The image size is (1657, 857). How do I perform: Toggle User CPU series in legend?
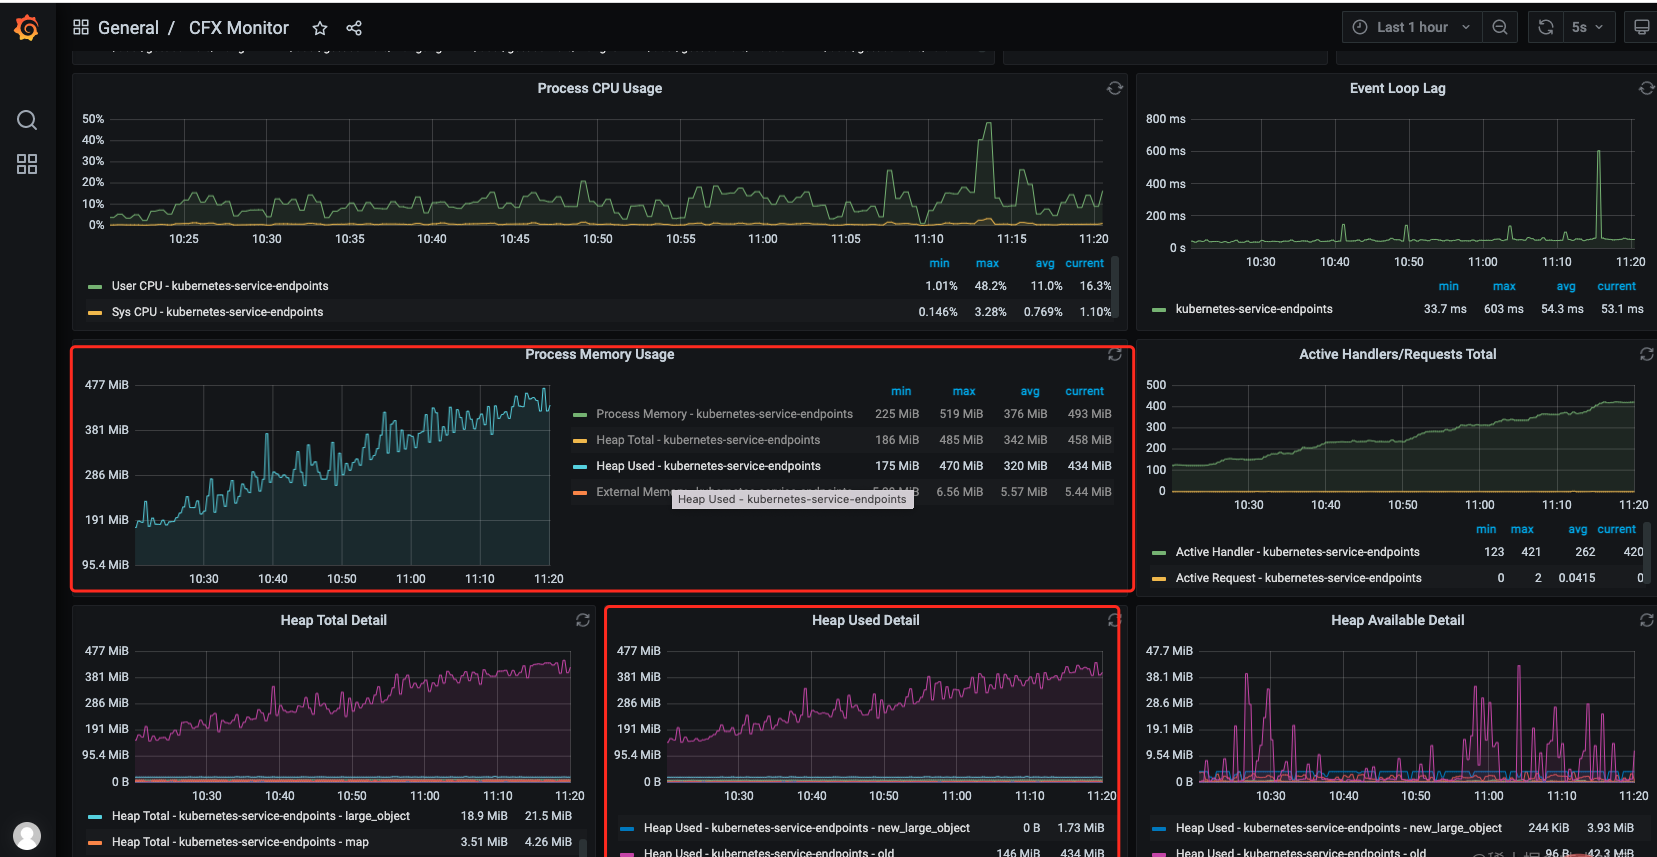click(x=220, y=286)
